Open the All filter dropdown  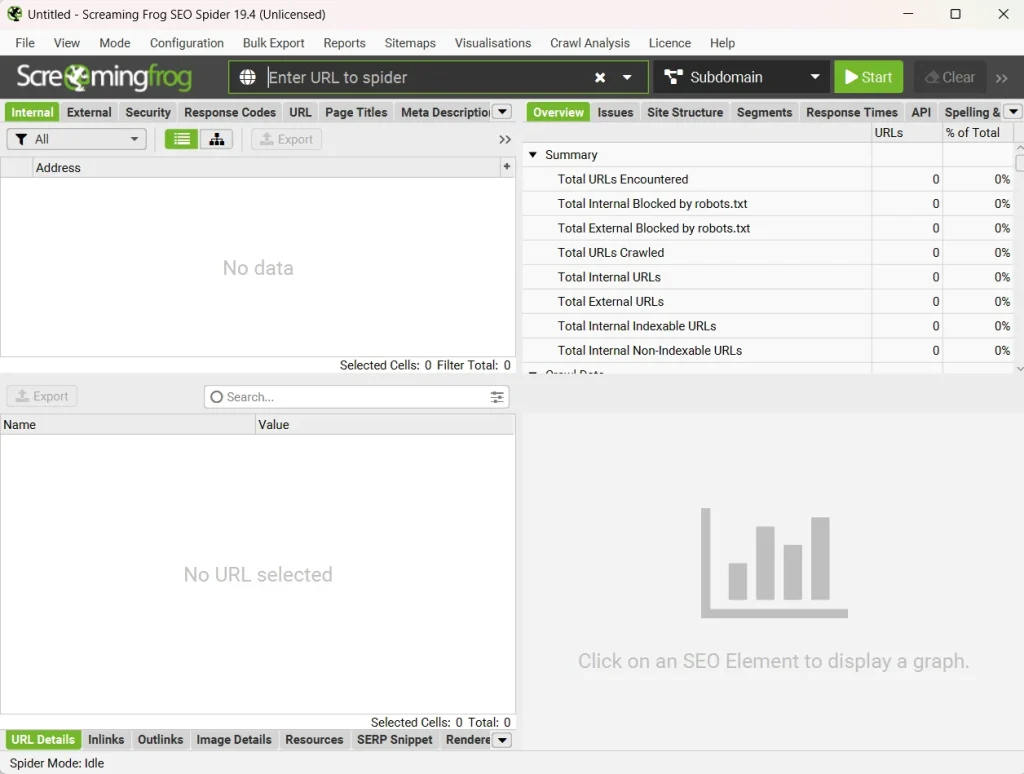click(76, 139)
